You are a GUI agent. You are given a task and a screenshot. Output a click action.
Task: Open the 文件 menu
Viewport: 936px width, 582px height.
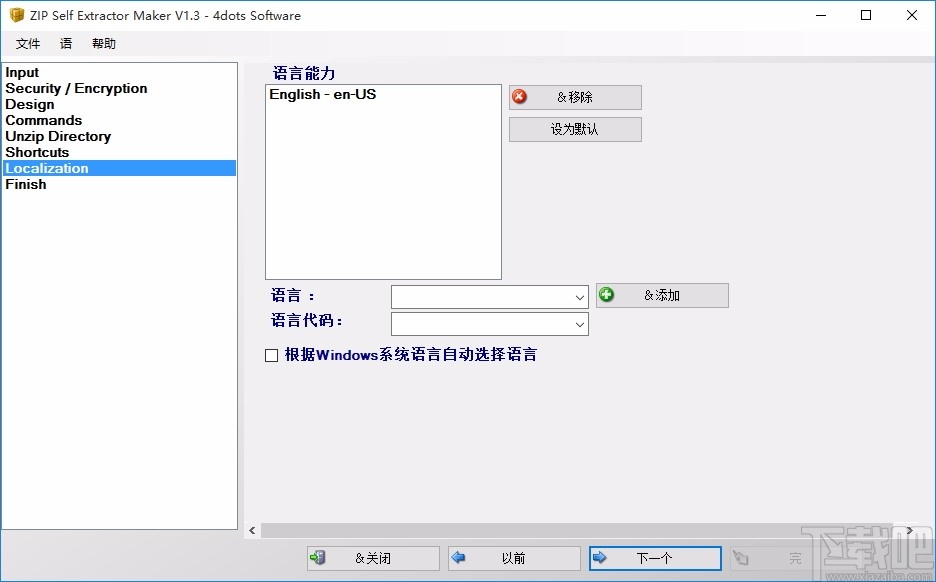(28, 43)
